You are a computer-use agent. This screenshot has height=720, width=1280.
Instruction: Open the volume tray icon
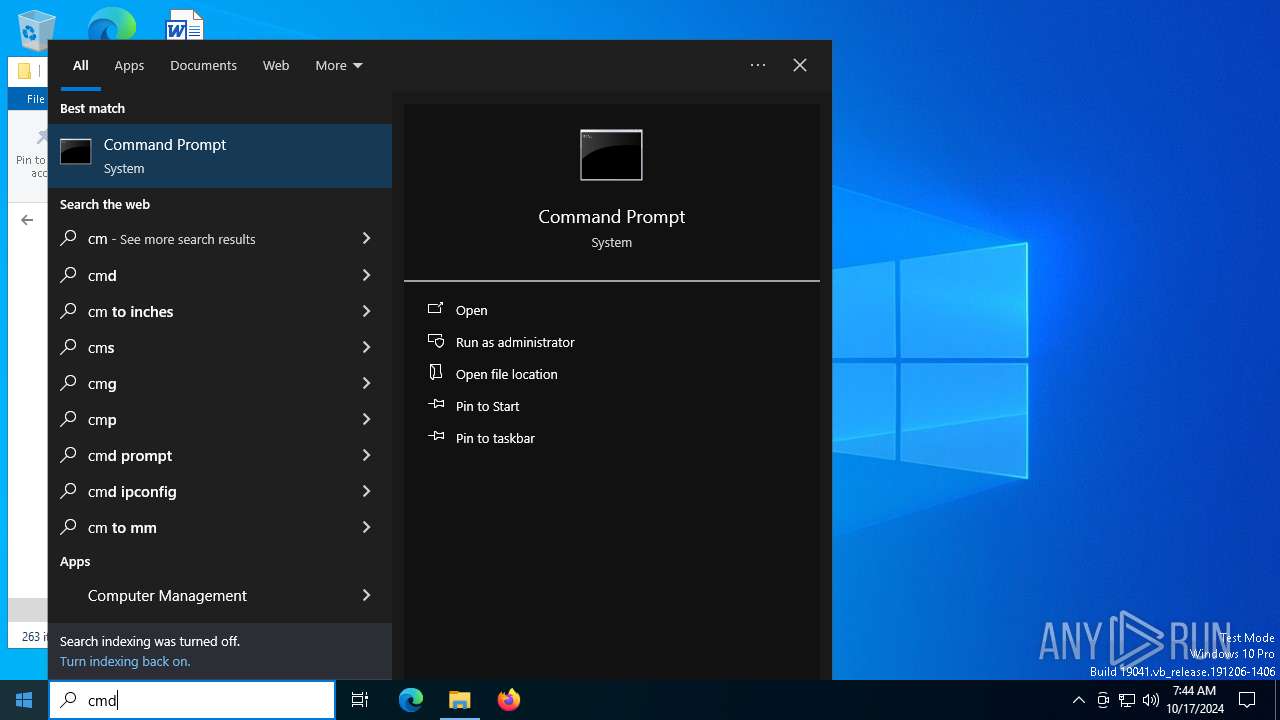pos(1150,700)
